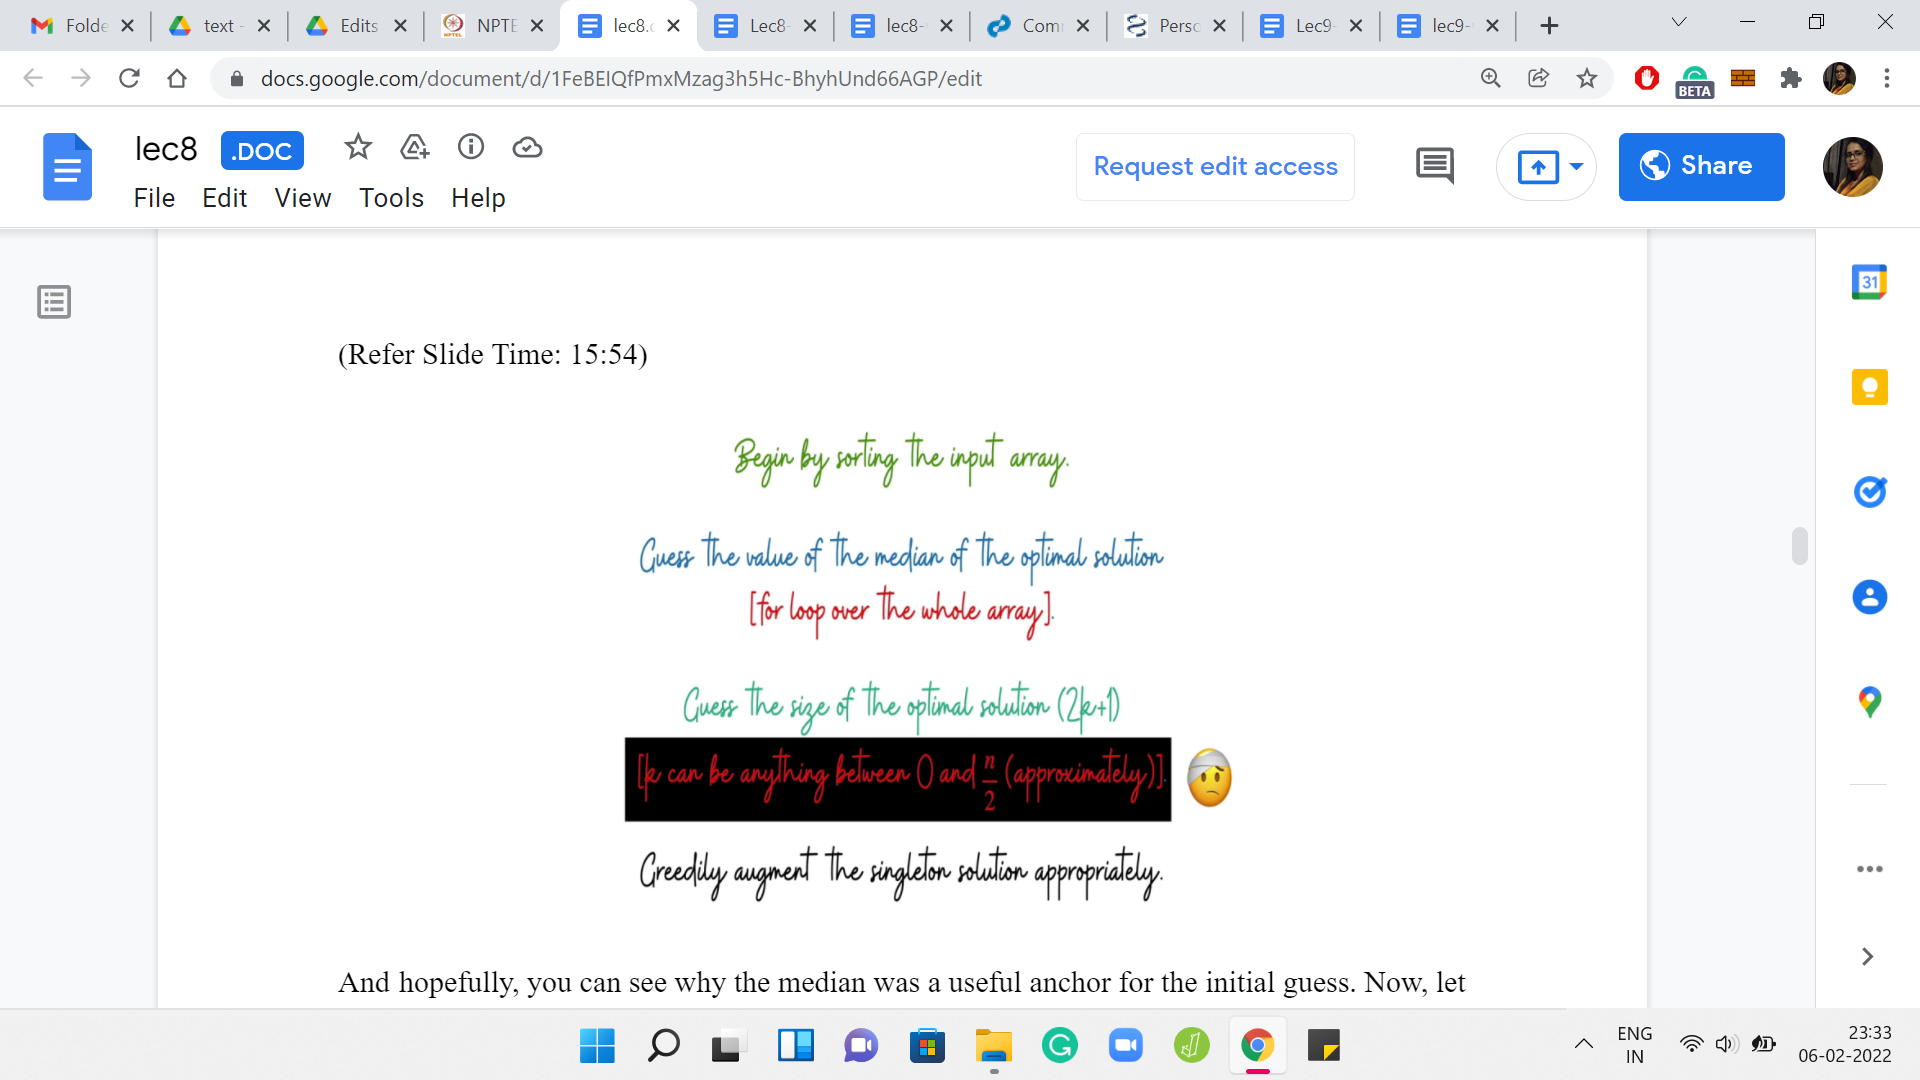Open Google Keep in the side panel

coord(1868,387)
